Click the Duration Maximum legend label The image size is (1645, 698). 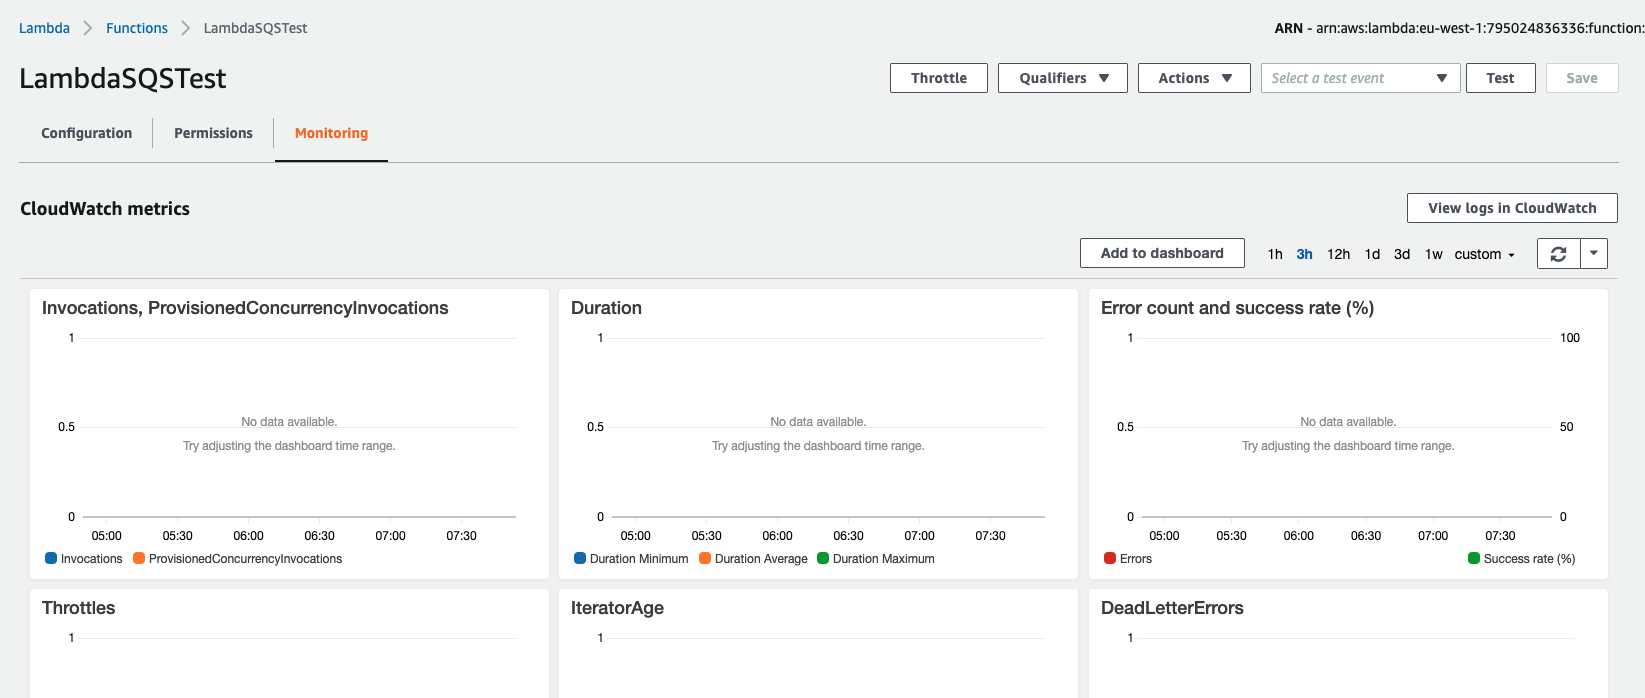(884, 559)
